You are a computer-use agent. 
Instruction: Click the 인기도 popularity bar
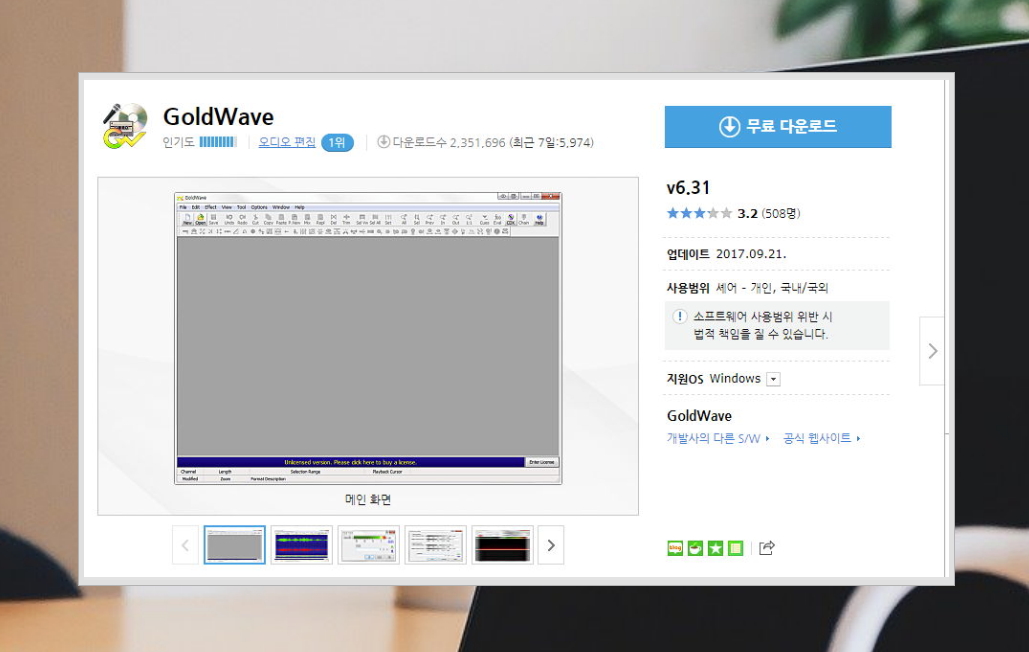coord(218,142)
